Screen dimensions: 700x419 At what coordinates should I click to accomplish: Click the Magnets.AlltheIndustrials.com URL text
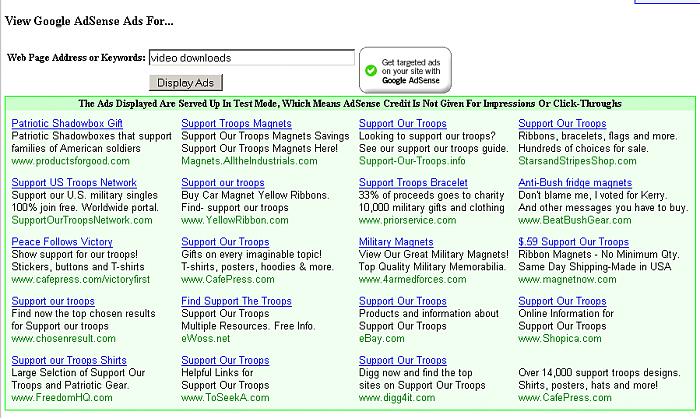point(249,161)
